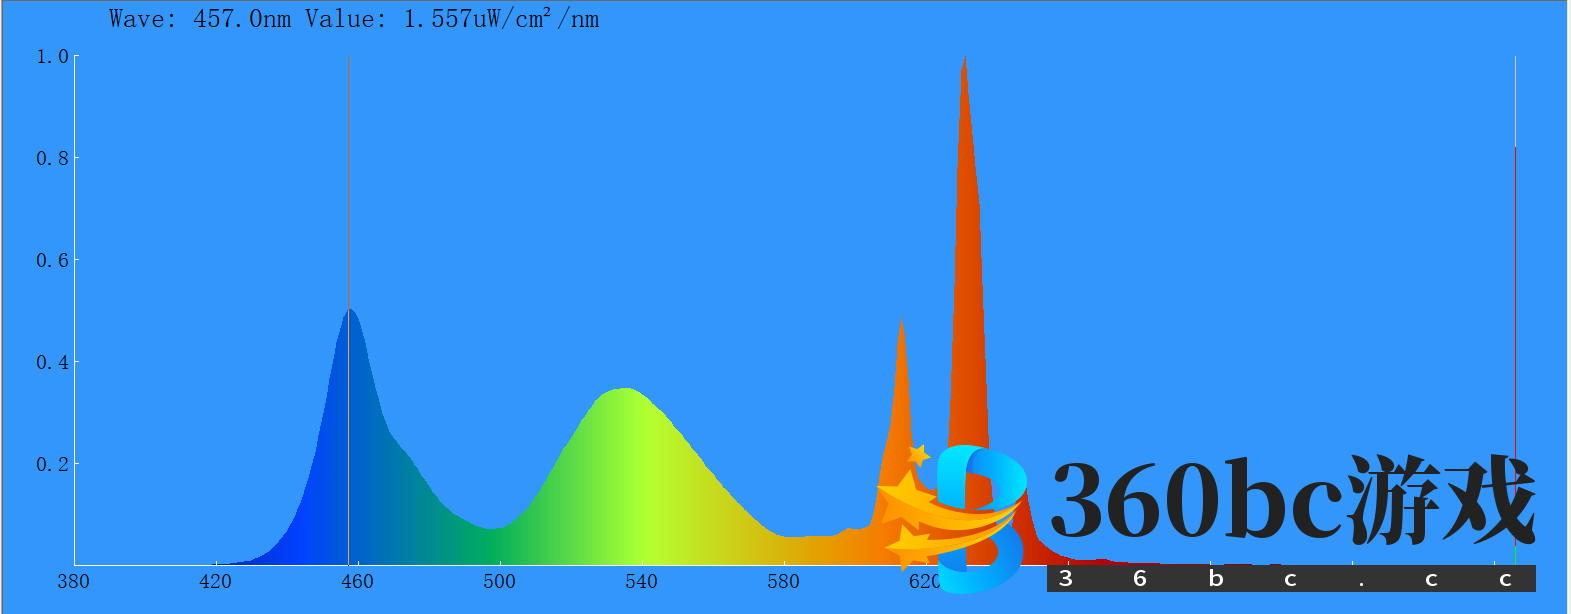This screenshot has height=614, width=1571.
Task: Open the "360bc游戏" watermark text
Action: point(1292,500)
